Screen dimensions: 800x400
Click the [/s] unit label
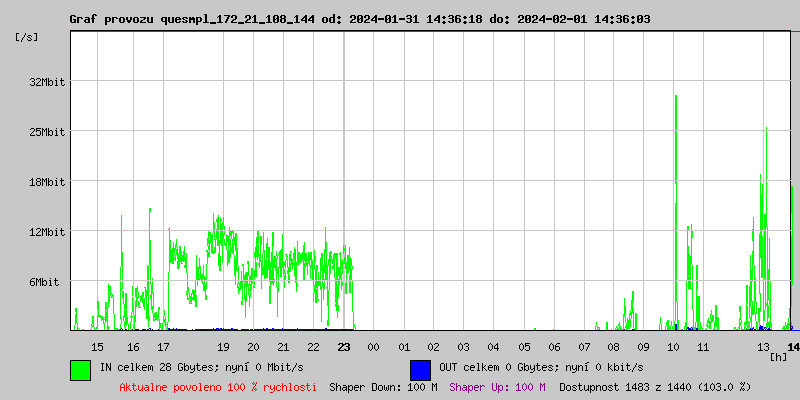click(27, 37)
